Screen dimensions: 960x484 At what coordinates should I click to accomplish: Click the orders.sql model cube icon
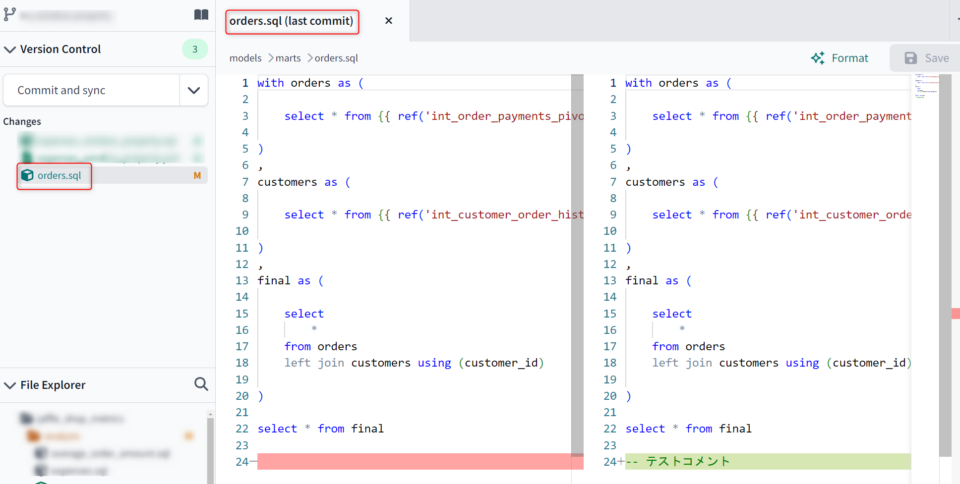(27, 176)
